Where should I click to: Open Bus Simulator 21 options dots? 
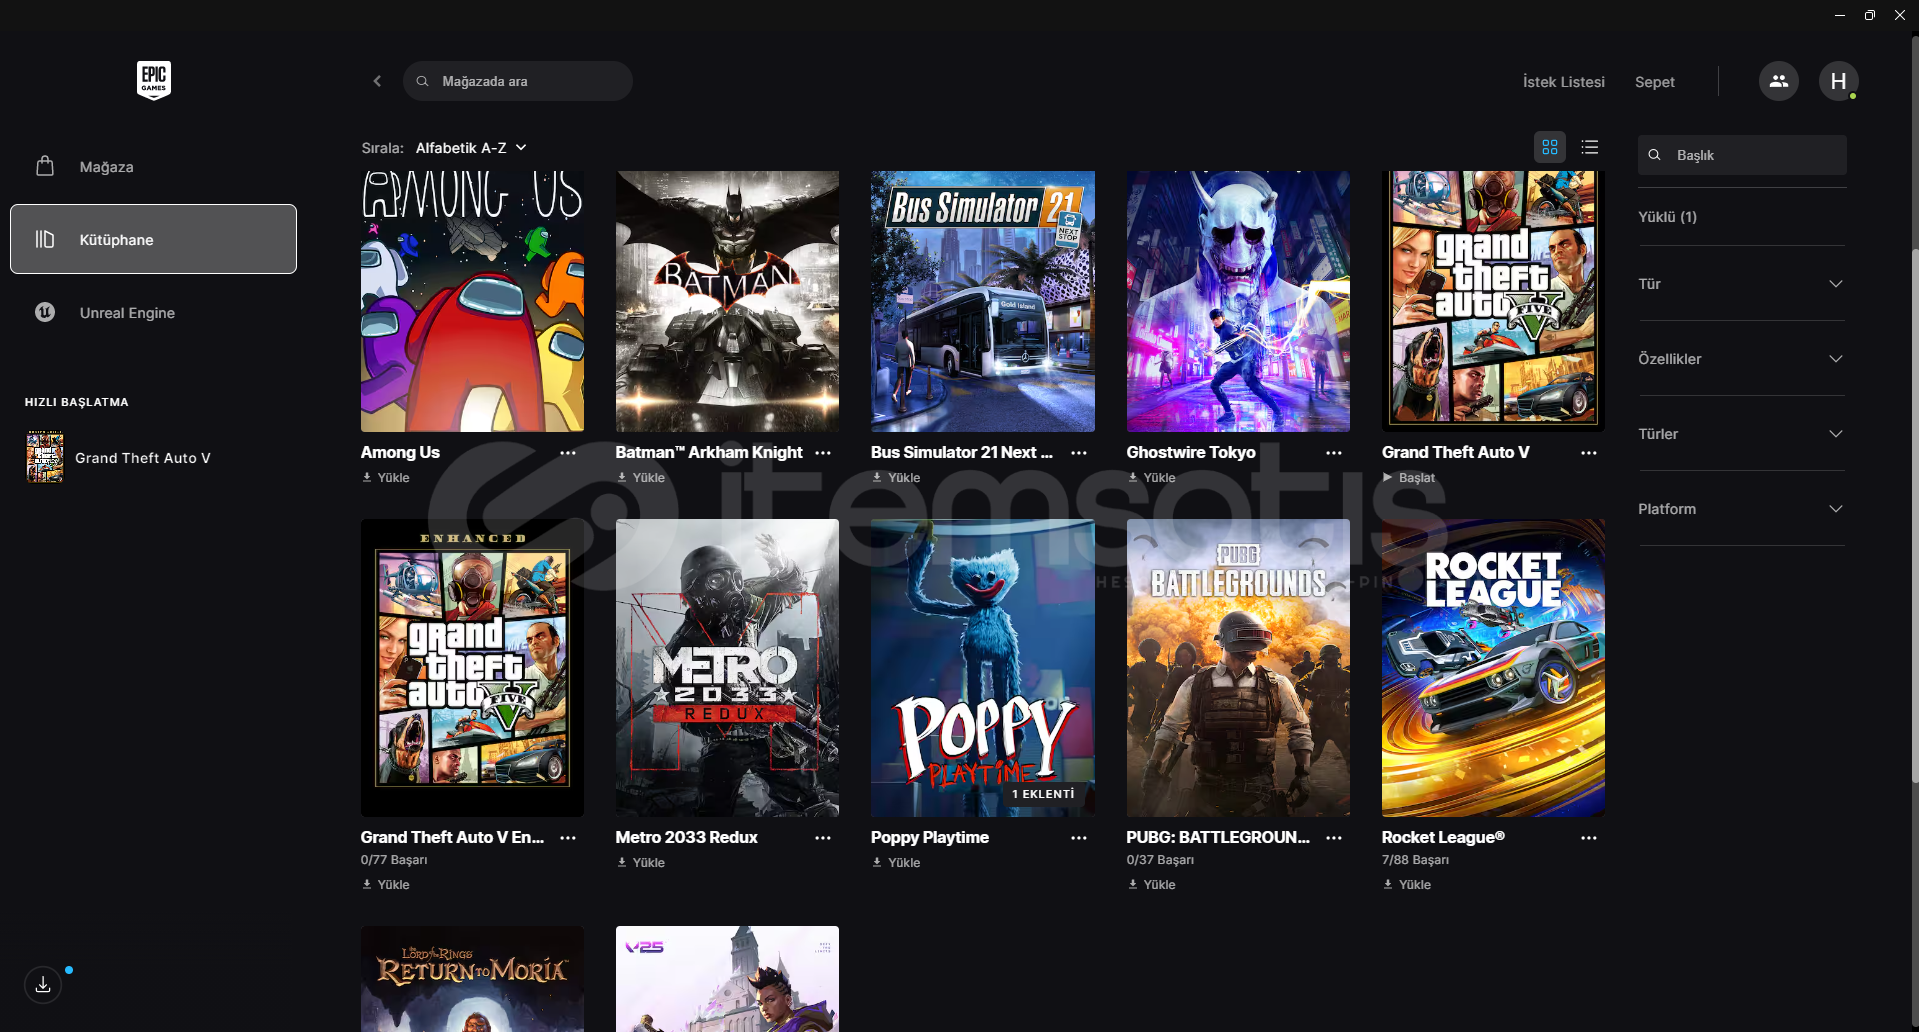[x=1079, y=453]
